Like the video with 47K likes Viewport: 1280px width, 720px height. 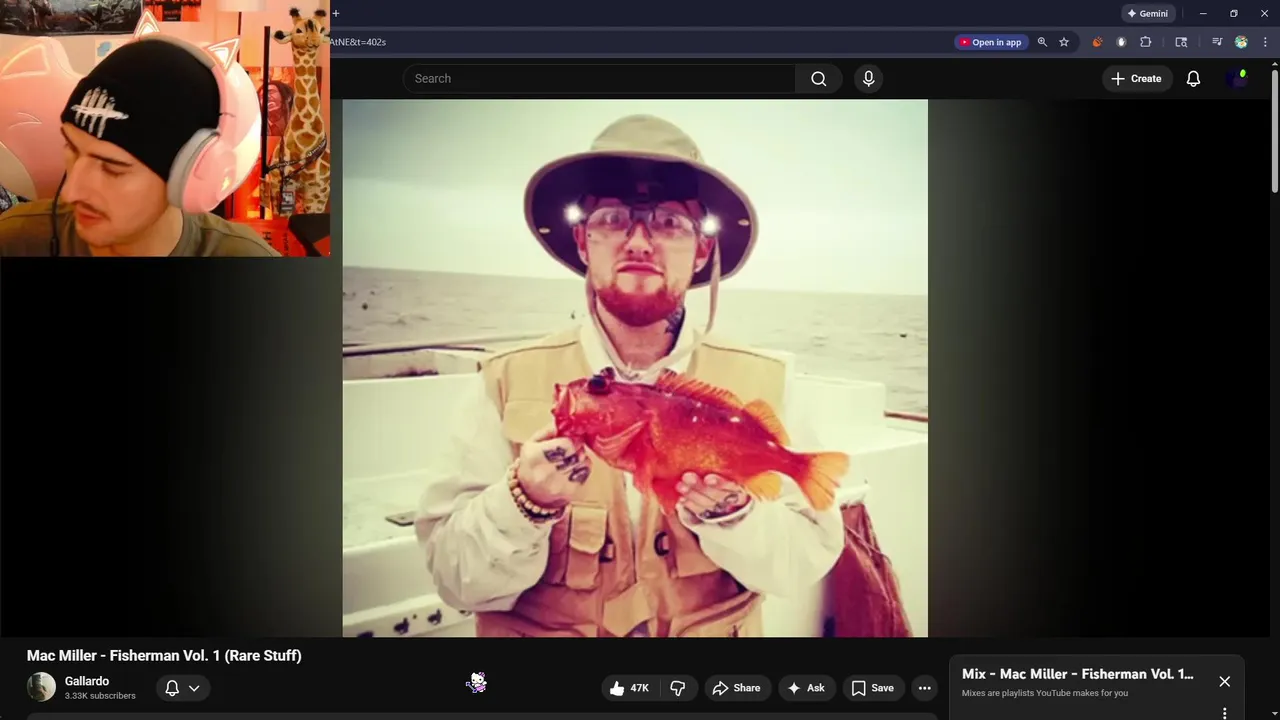629,688
